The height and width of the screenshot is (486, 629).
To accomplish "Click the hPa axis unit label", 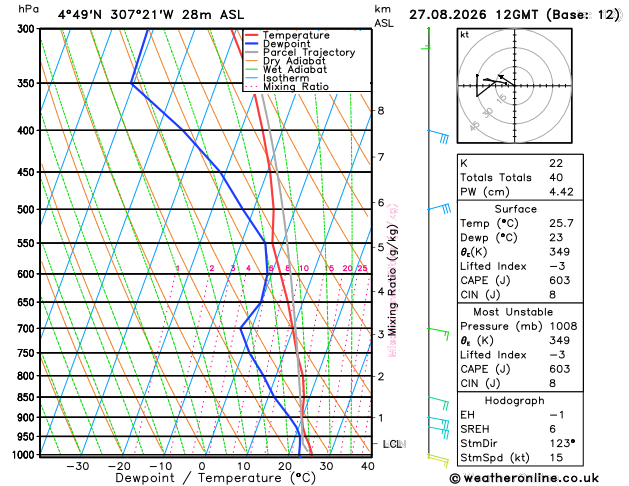I will pyautogui.click(x=28, y=9).
